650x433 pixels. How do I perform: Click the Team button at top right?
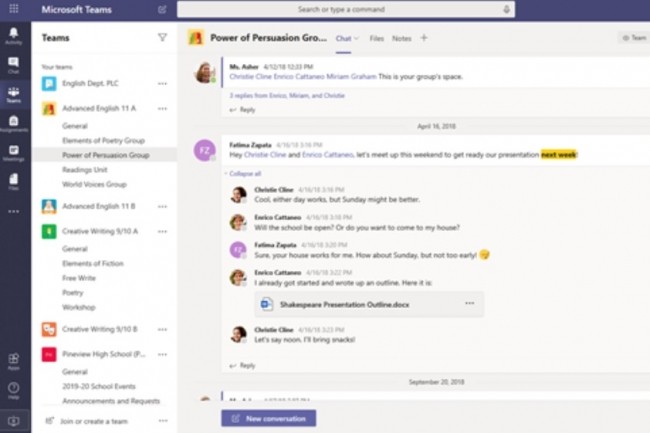tap(634, 38)
